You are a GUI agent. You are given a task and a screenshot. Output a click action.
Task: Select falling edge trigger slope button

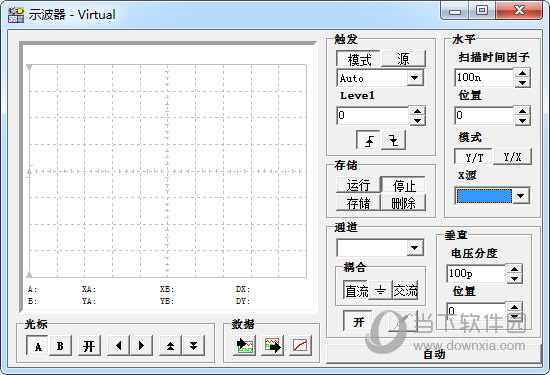394,141
